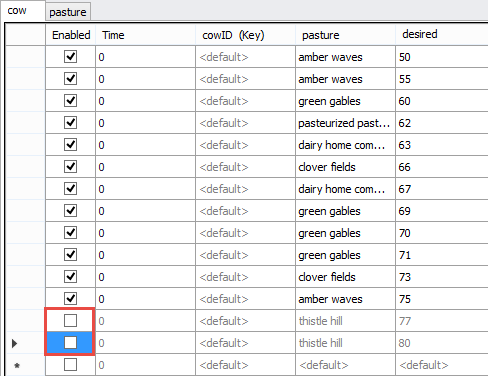This screenshot has width=488, height=376.
Task: Select the current-row arrow indicator
Action: tap(14, 343)
